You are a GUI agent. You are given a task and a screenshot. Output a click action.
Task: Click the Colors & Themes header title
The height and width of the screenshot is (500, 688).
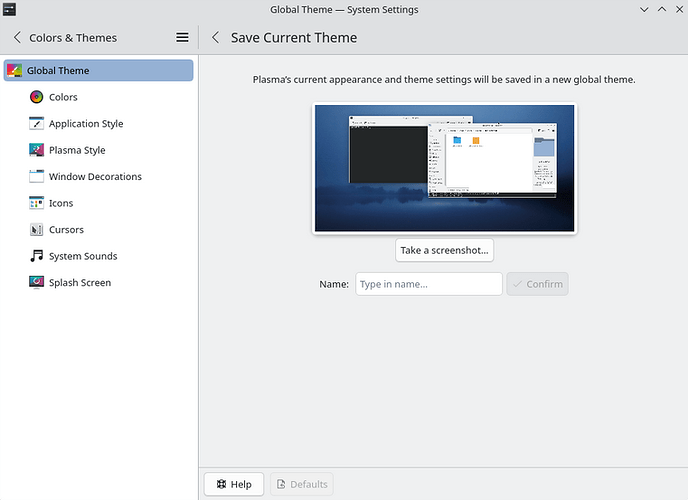73,38
